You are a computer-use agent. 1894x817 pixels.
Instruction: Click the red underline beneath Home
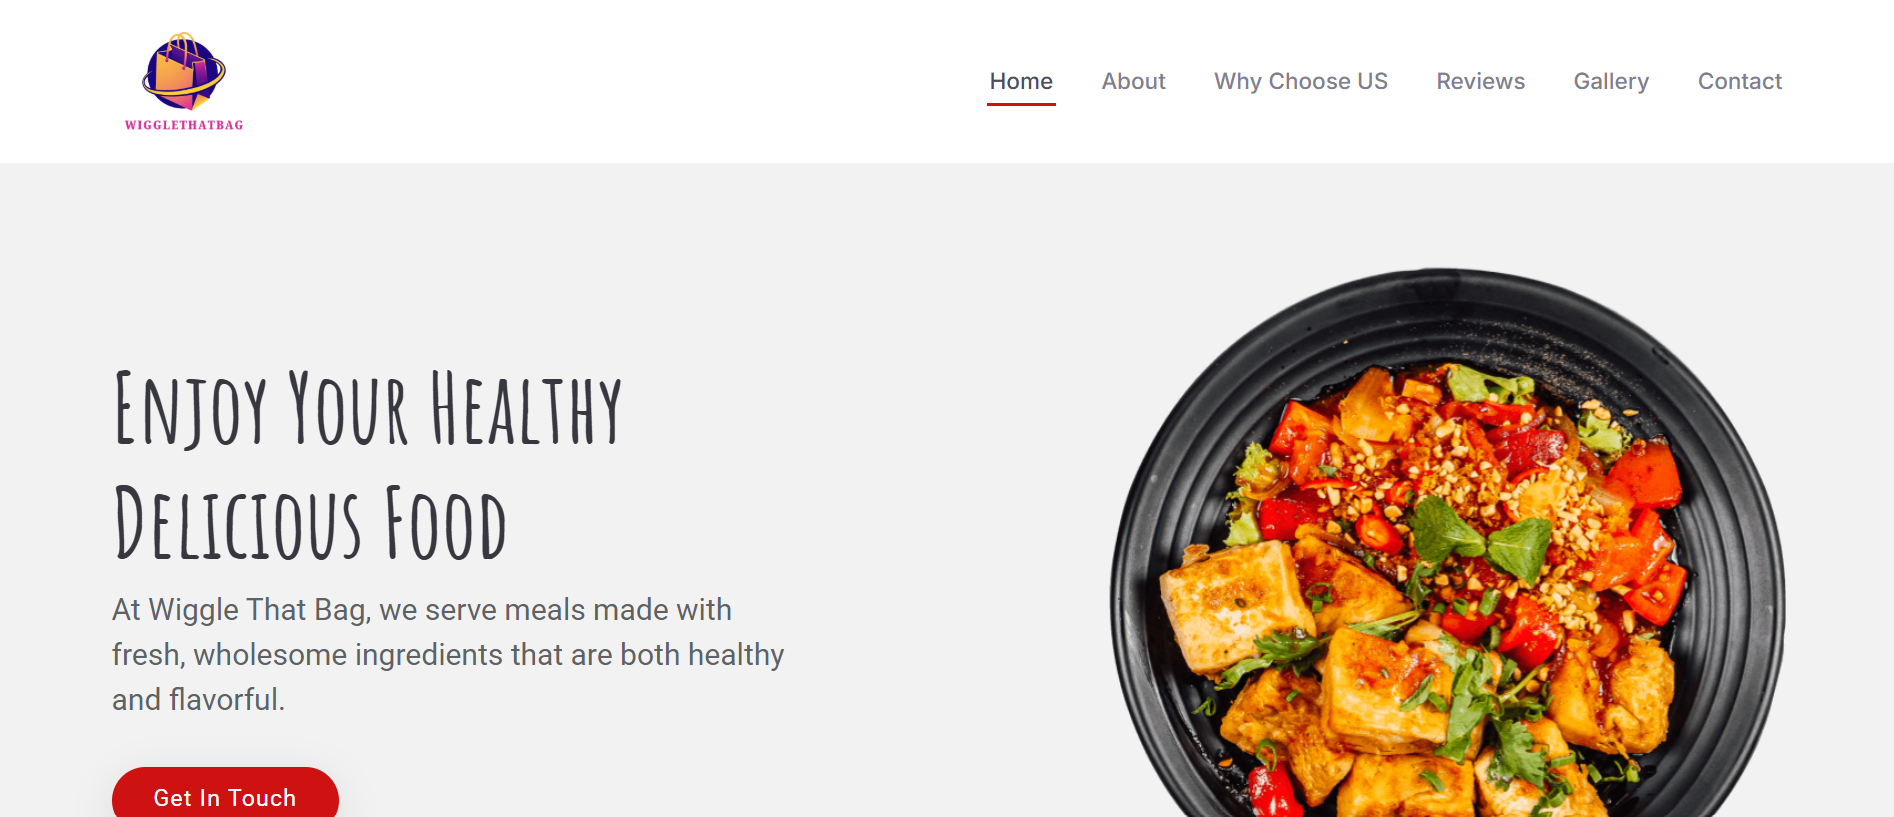(1021, 103)
